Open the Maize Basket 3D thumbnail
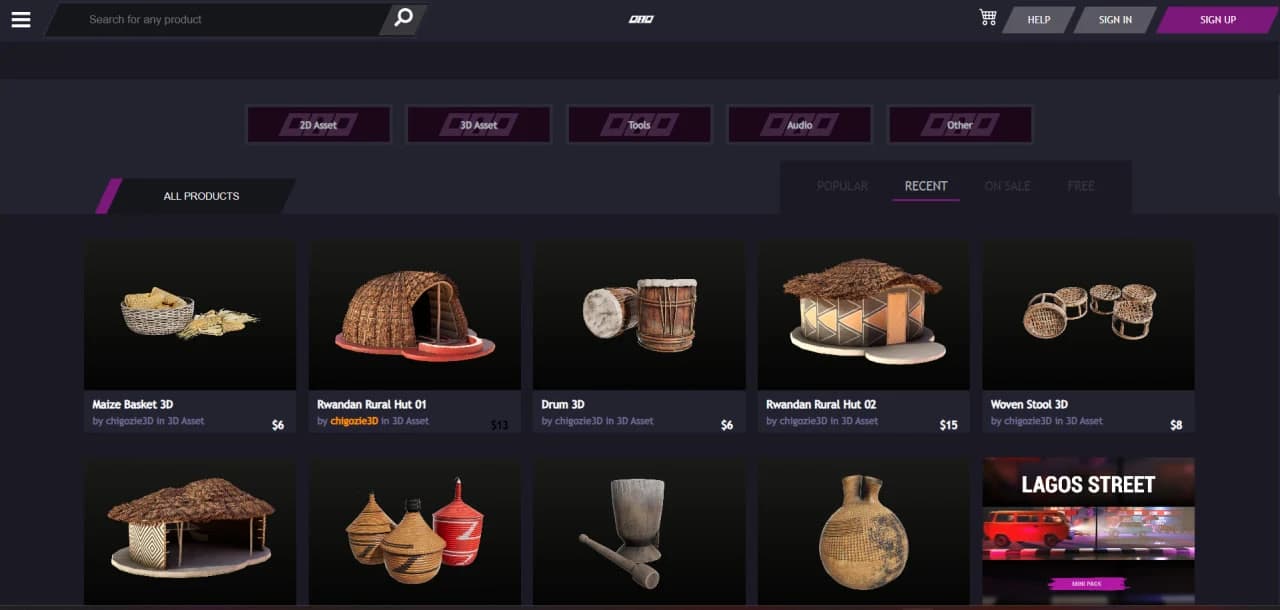The height and width of the screenshot is (610, 1280). coord(190,314)
